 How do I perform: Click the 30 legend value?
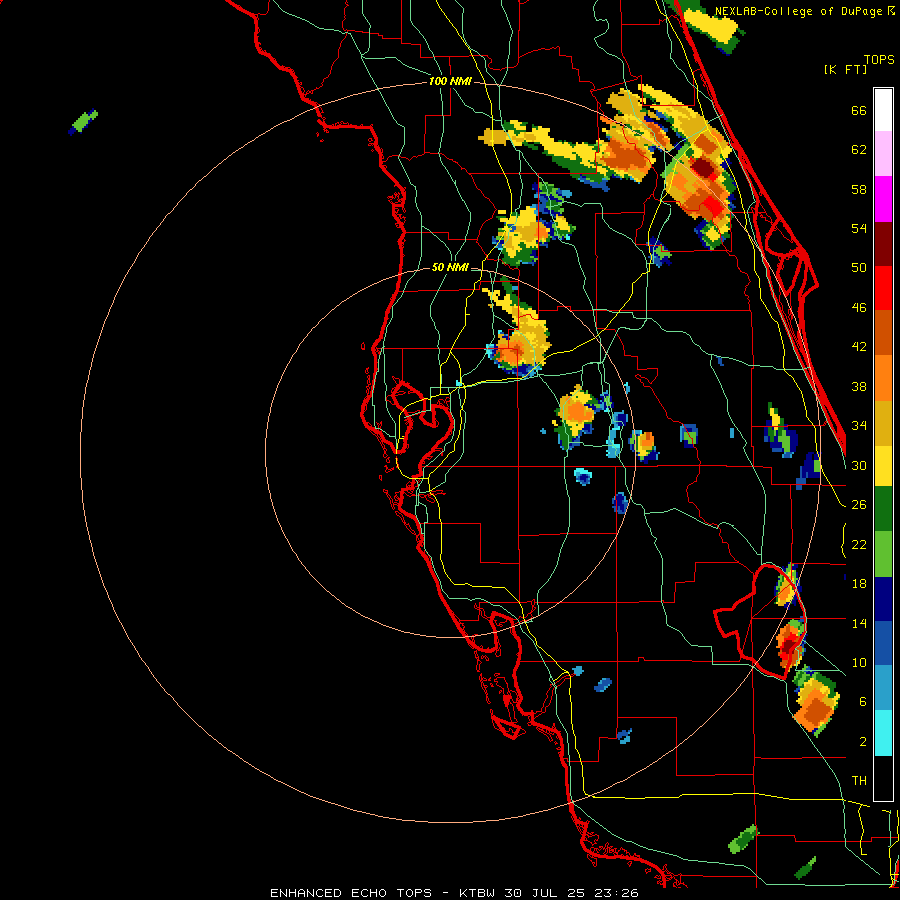coord(859,465)
